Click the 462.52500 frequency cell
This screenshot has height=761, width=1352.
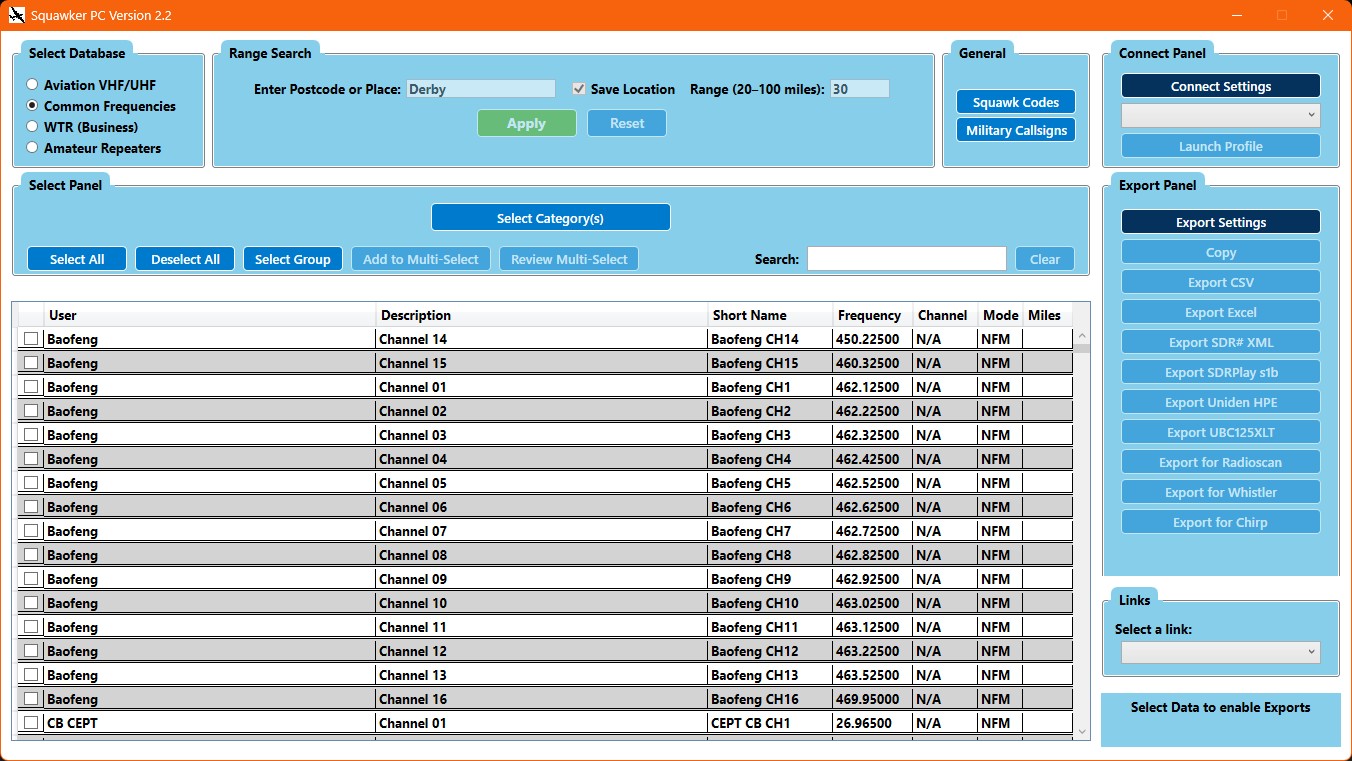[x=872, y=483]
